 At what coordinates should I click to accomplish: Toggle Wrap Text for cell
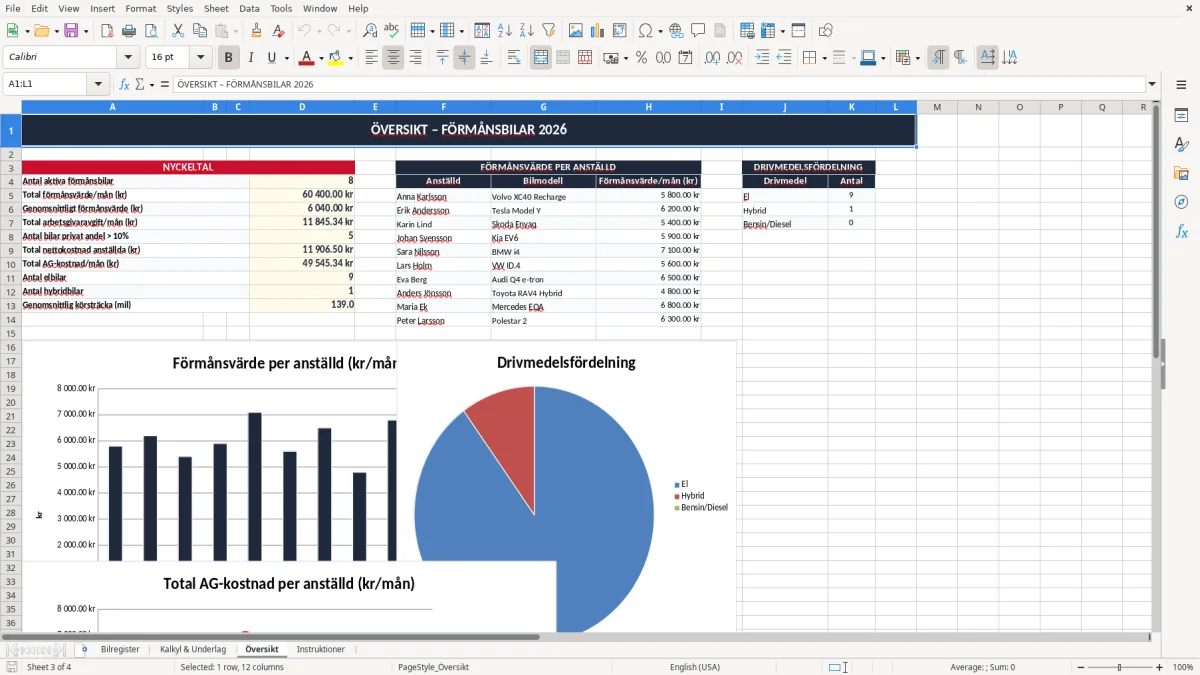(514, 58)
